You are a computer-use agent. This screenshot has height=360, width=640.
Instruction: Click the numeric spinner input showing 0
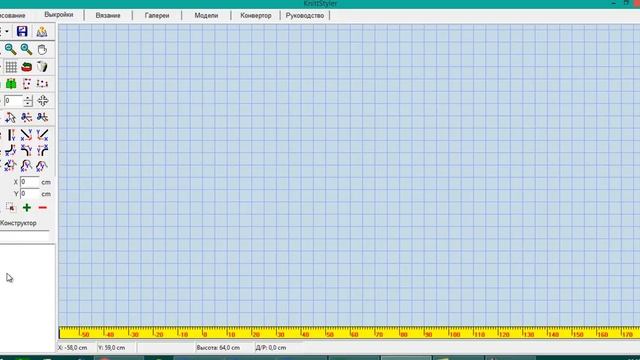13,101
